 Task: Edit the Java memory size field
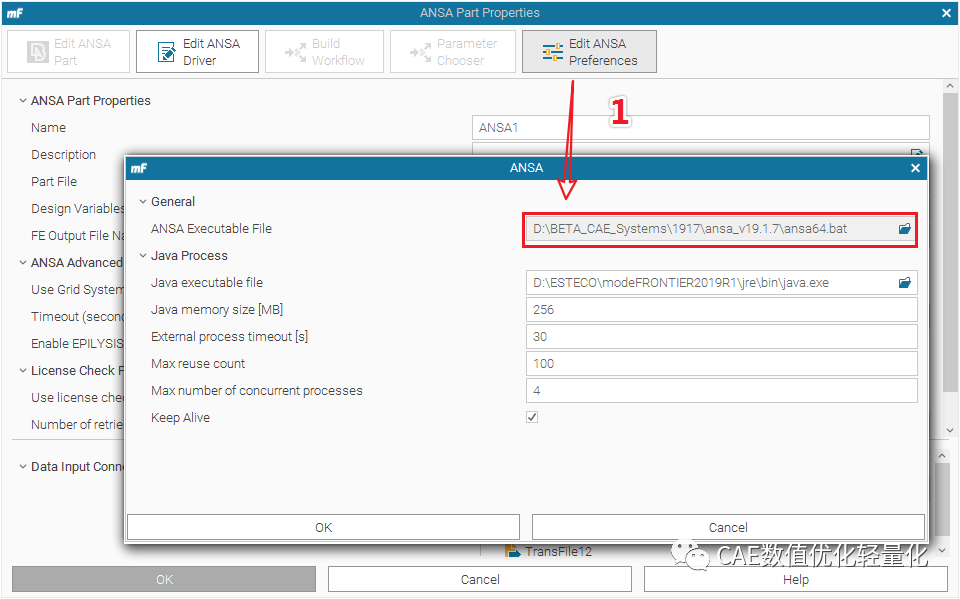(x=721, y=310)
